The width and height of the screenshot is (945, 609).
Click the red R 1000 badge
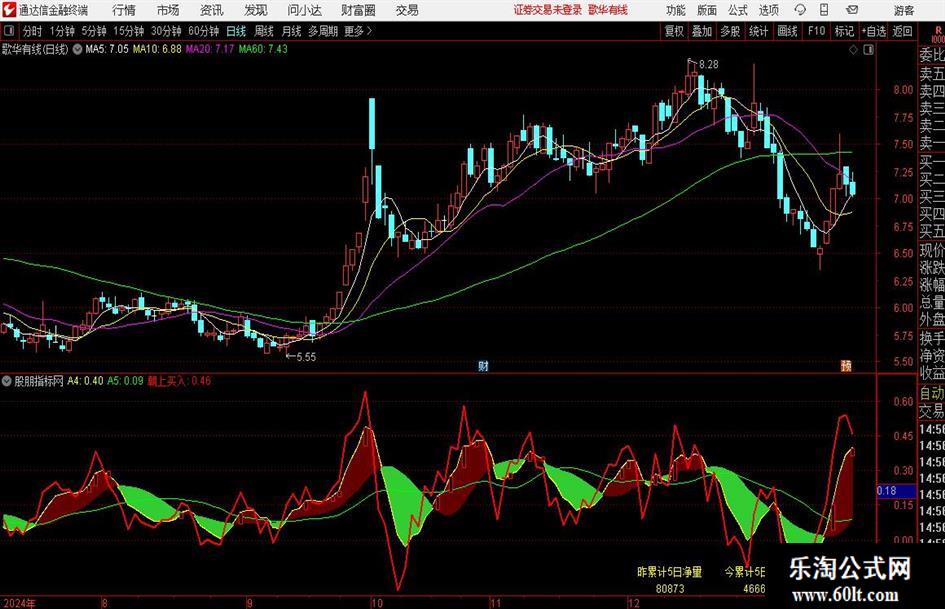coord(938,33)
